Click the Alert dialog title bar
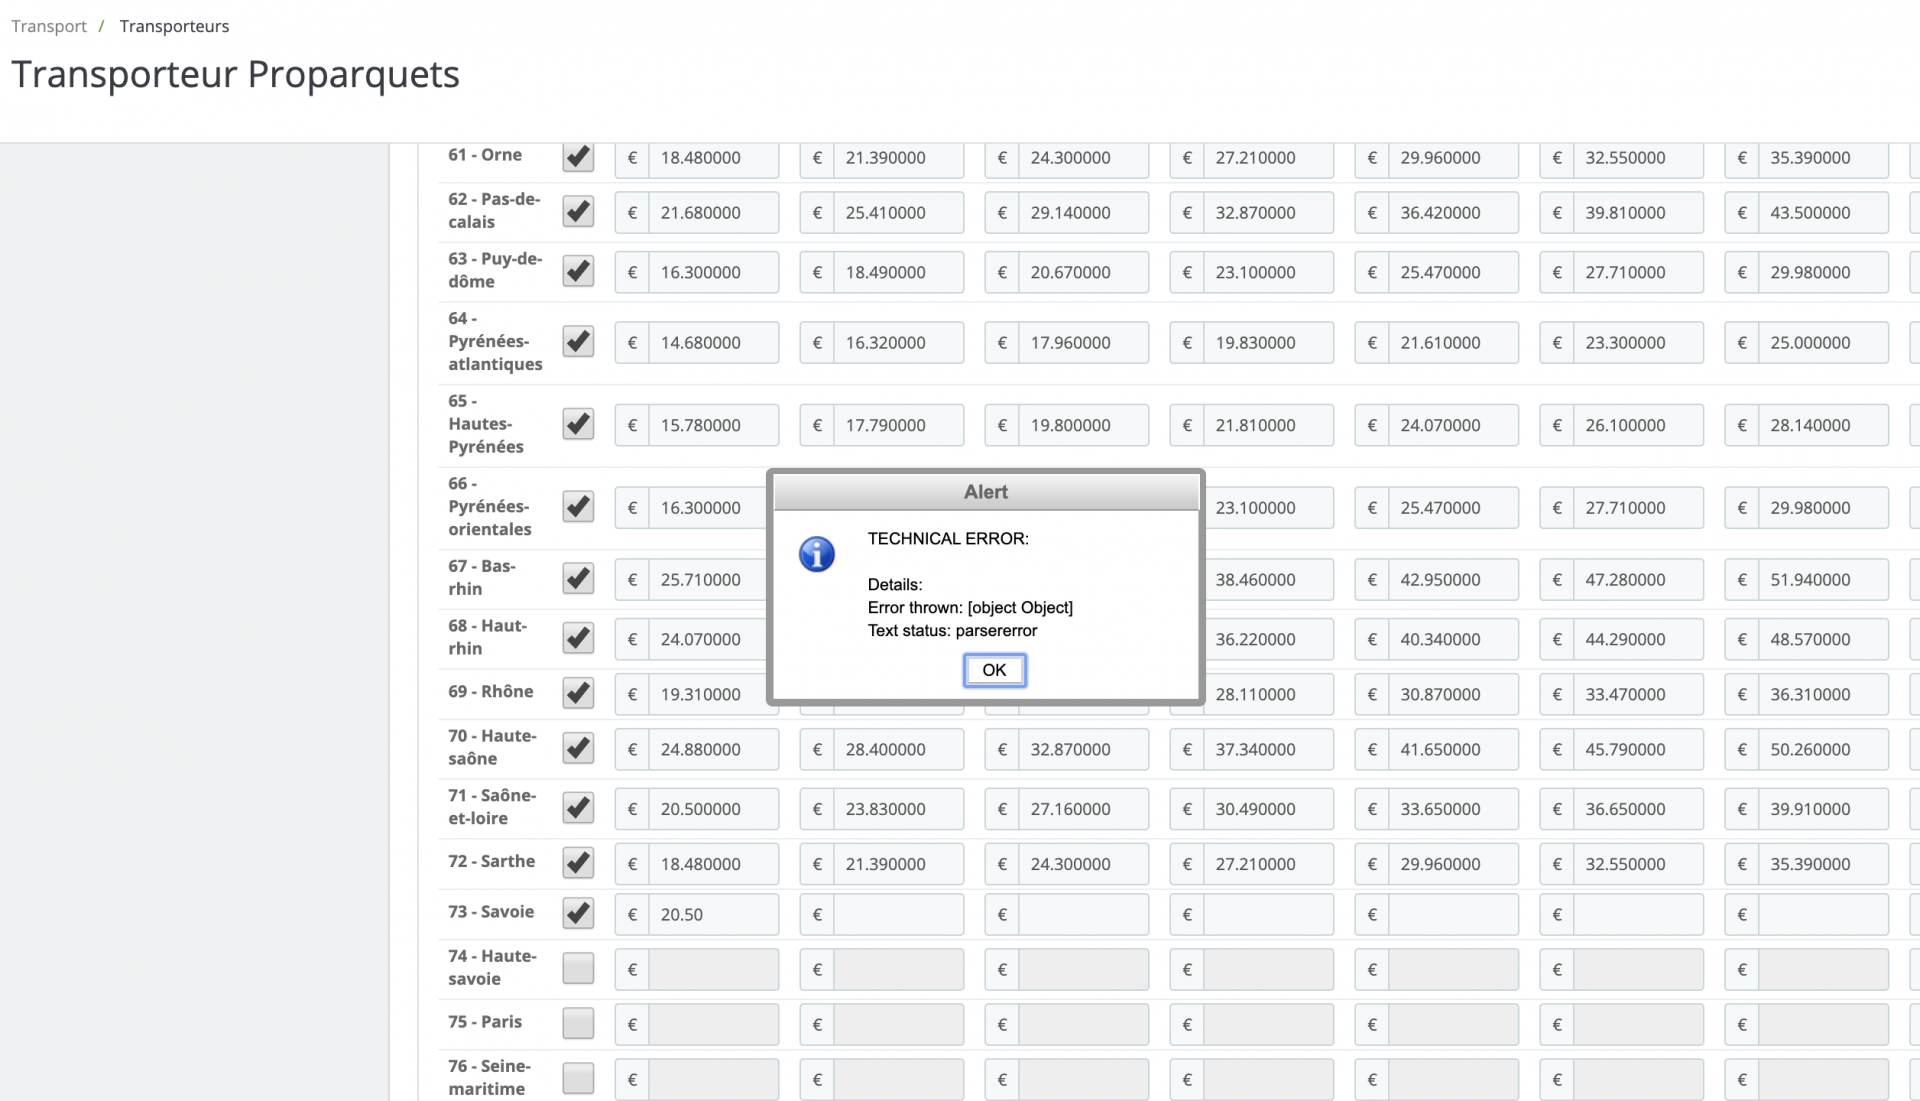 tap(986, 492)
